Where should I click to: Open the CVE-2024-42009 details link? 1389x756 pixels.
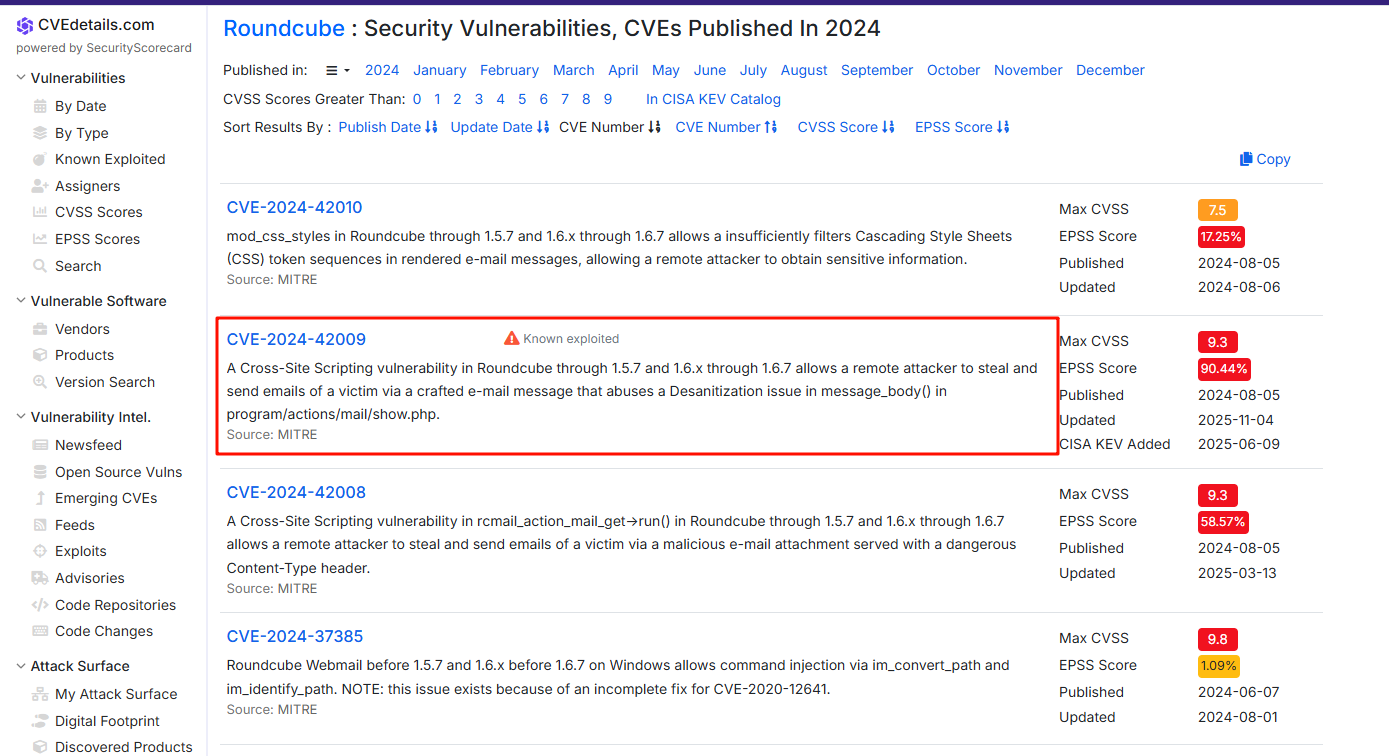tap(296, 339)
